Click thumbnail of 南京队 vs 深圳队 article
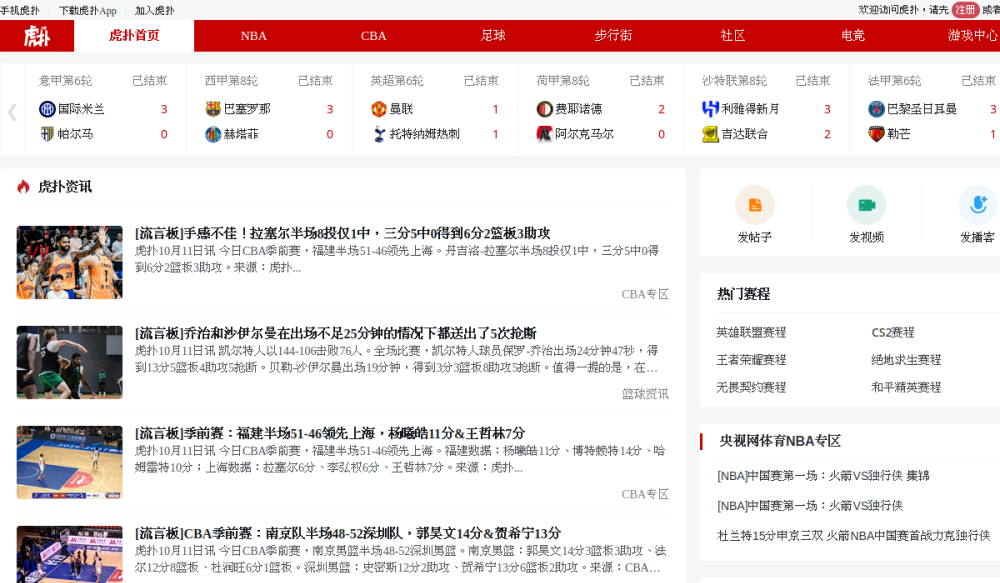Screen dimensions: 1000x583 tap(70, 554)
